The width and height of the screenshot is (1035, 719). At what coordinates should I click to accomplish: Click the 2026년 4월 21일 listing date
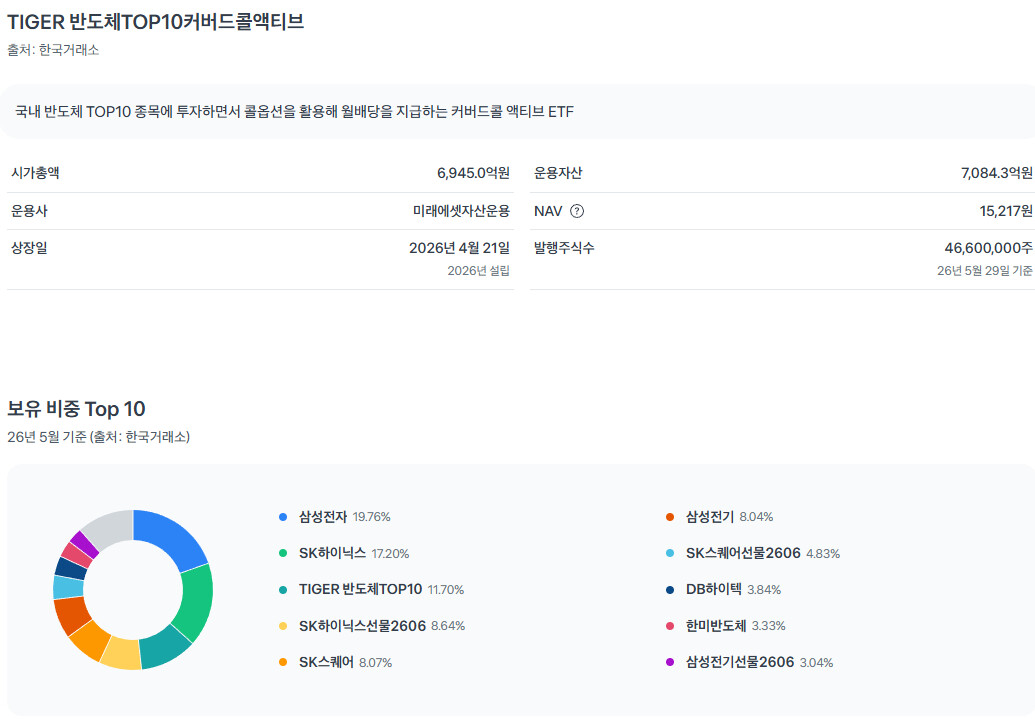(x=459, y=248)
